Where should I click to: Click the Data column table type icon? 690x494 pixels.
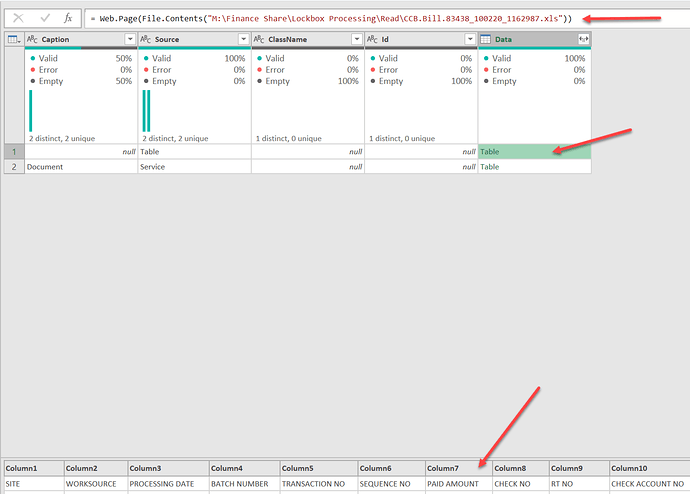(485, 39)
